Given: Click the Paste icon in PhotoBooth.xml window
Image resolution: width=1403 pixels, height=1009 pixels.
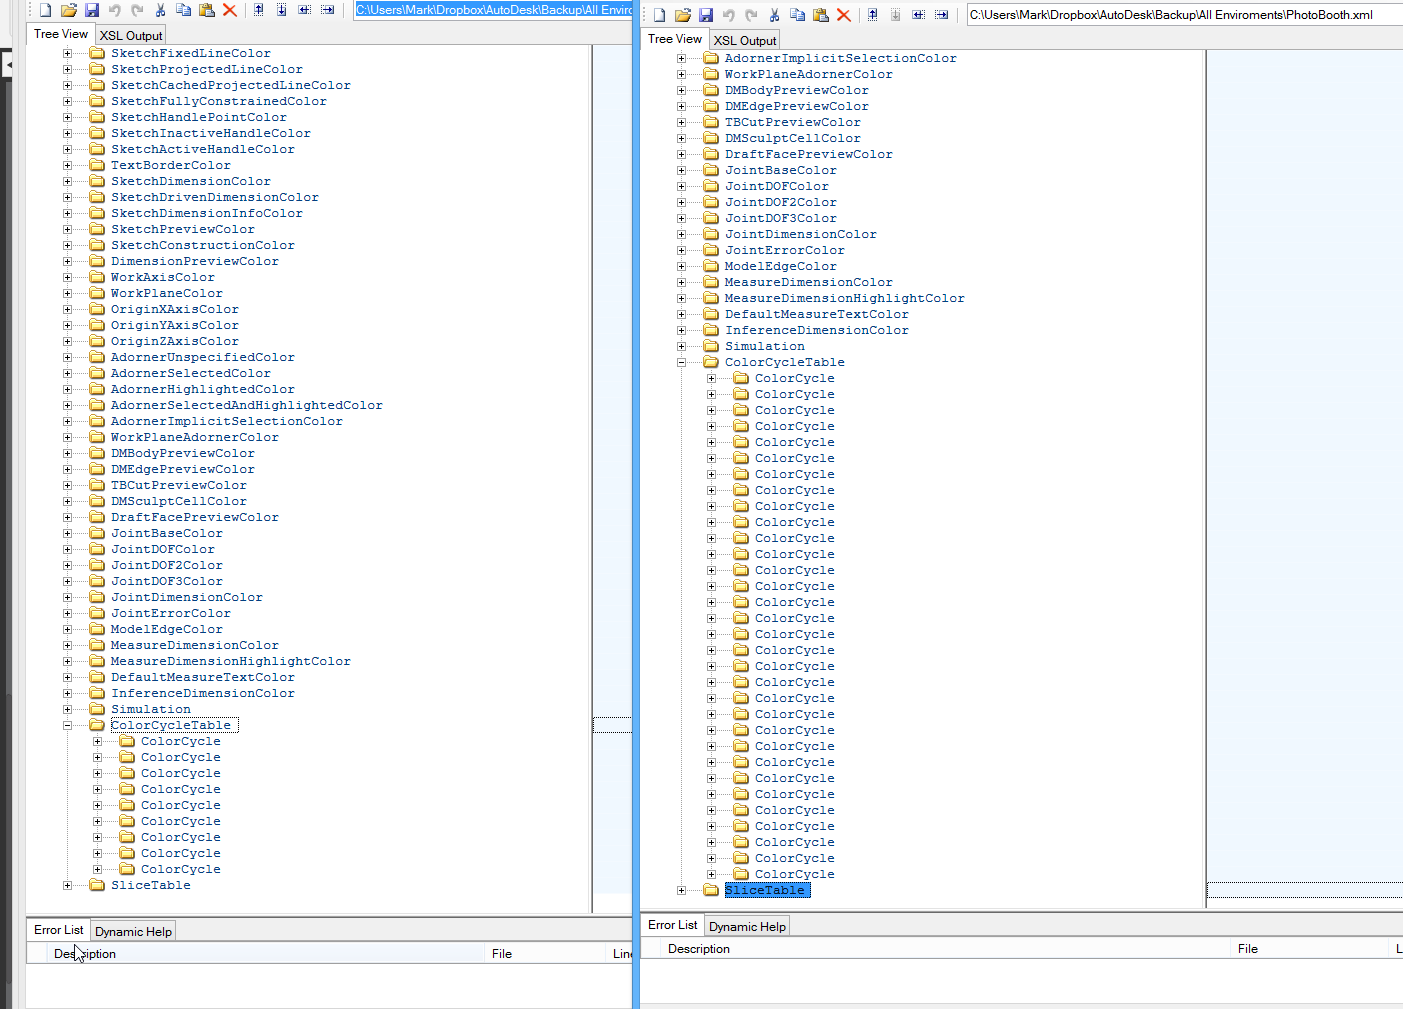Looking at the screenshot, I should tap(821, 15).
